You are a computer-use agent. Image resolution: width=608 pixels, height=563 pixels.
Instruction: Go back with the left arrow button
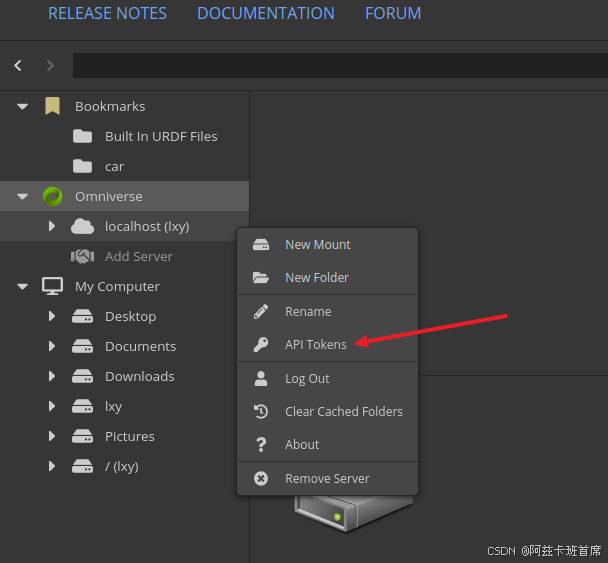[18, 65]
